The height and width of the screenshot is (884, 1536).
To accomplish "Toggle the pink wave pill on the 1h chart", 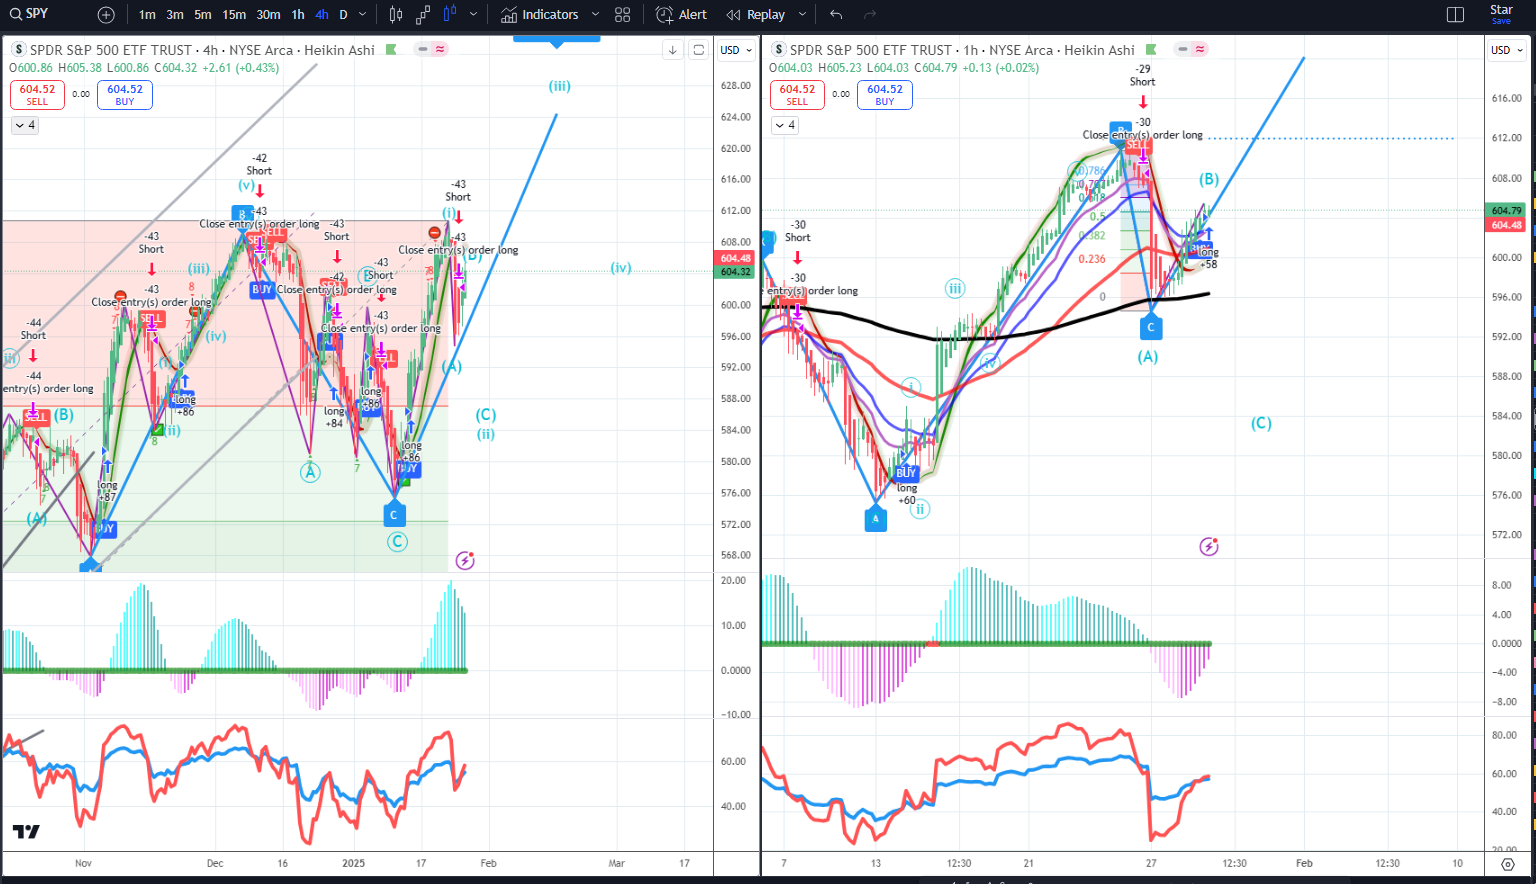I will (1200, 49).
